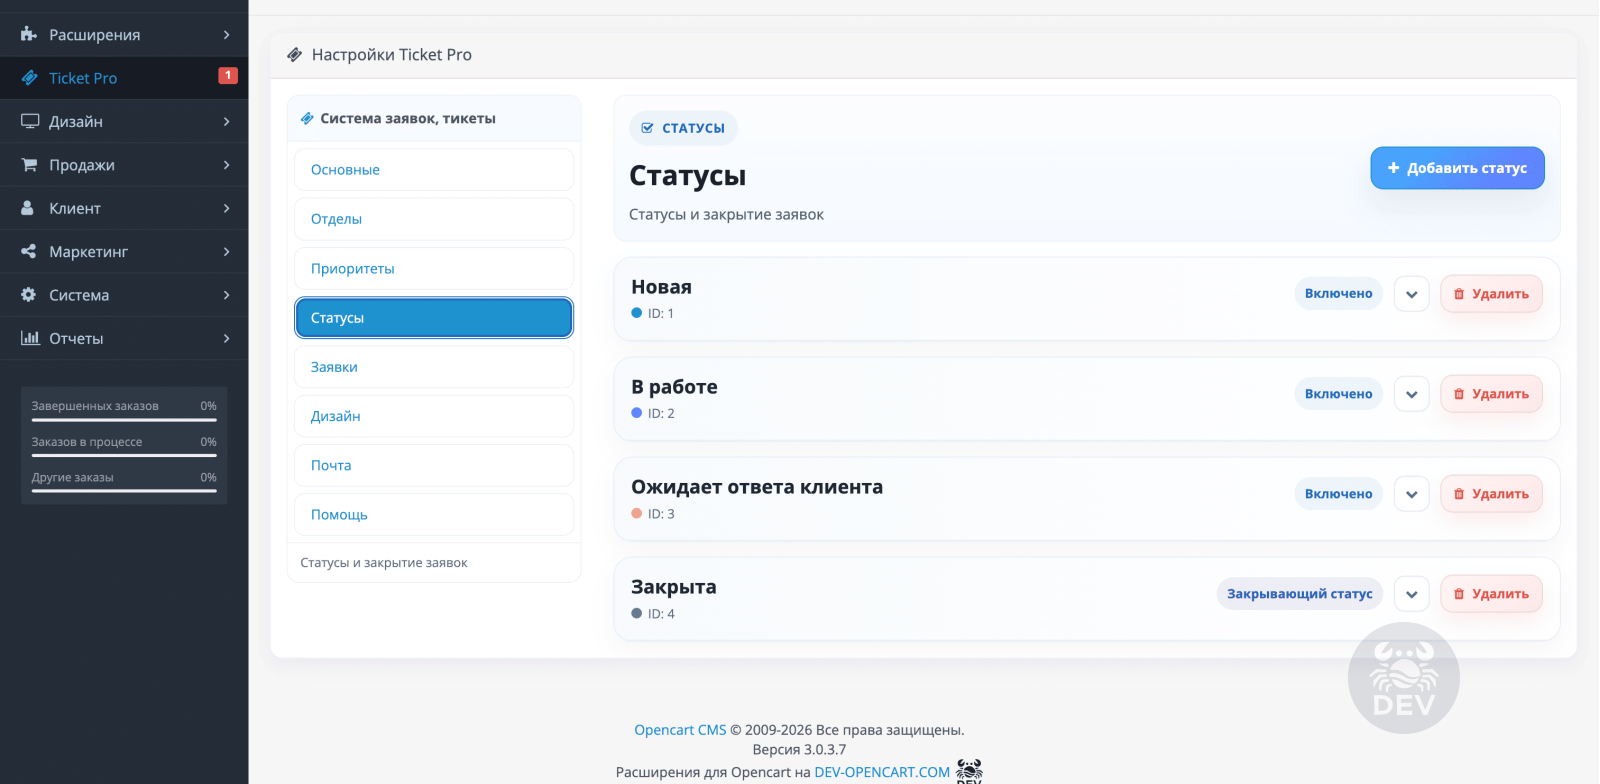Open the DEV-OPENCART.COM footer link
Screen dimensions: 1600x784
click(x=882, y=772)
